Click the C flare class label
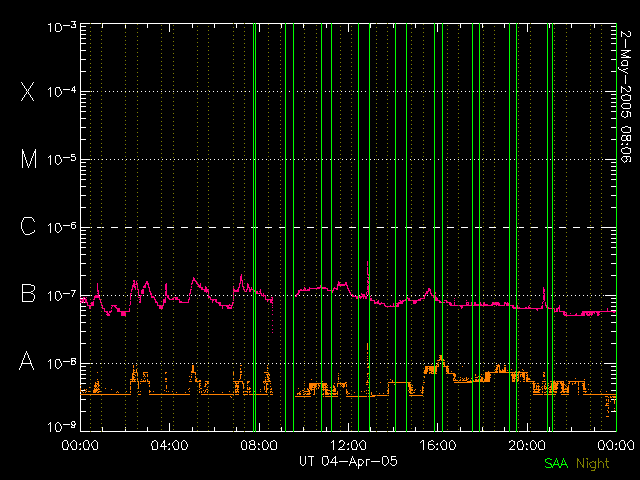640x480 pixels. point(28,226)
